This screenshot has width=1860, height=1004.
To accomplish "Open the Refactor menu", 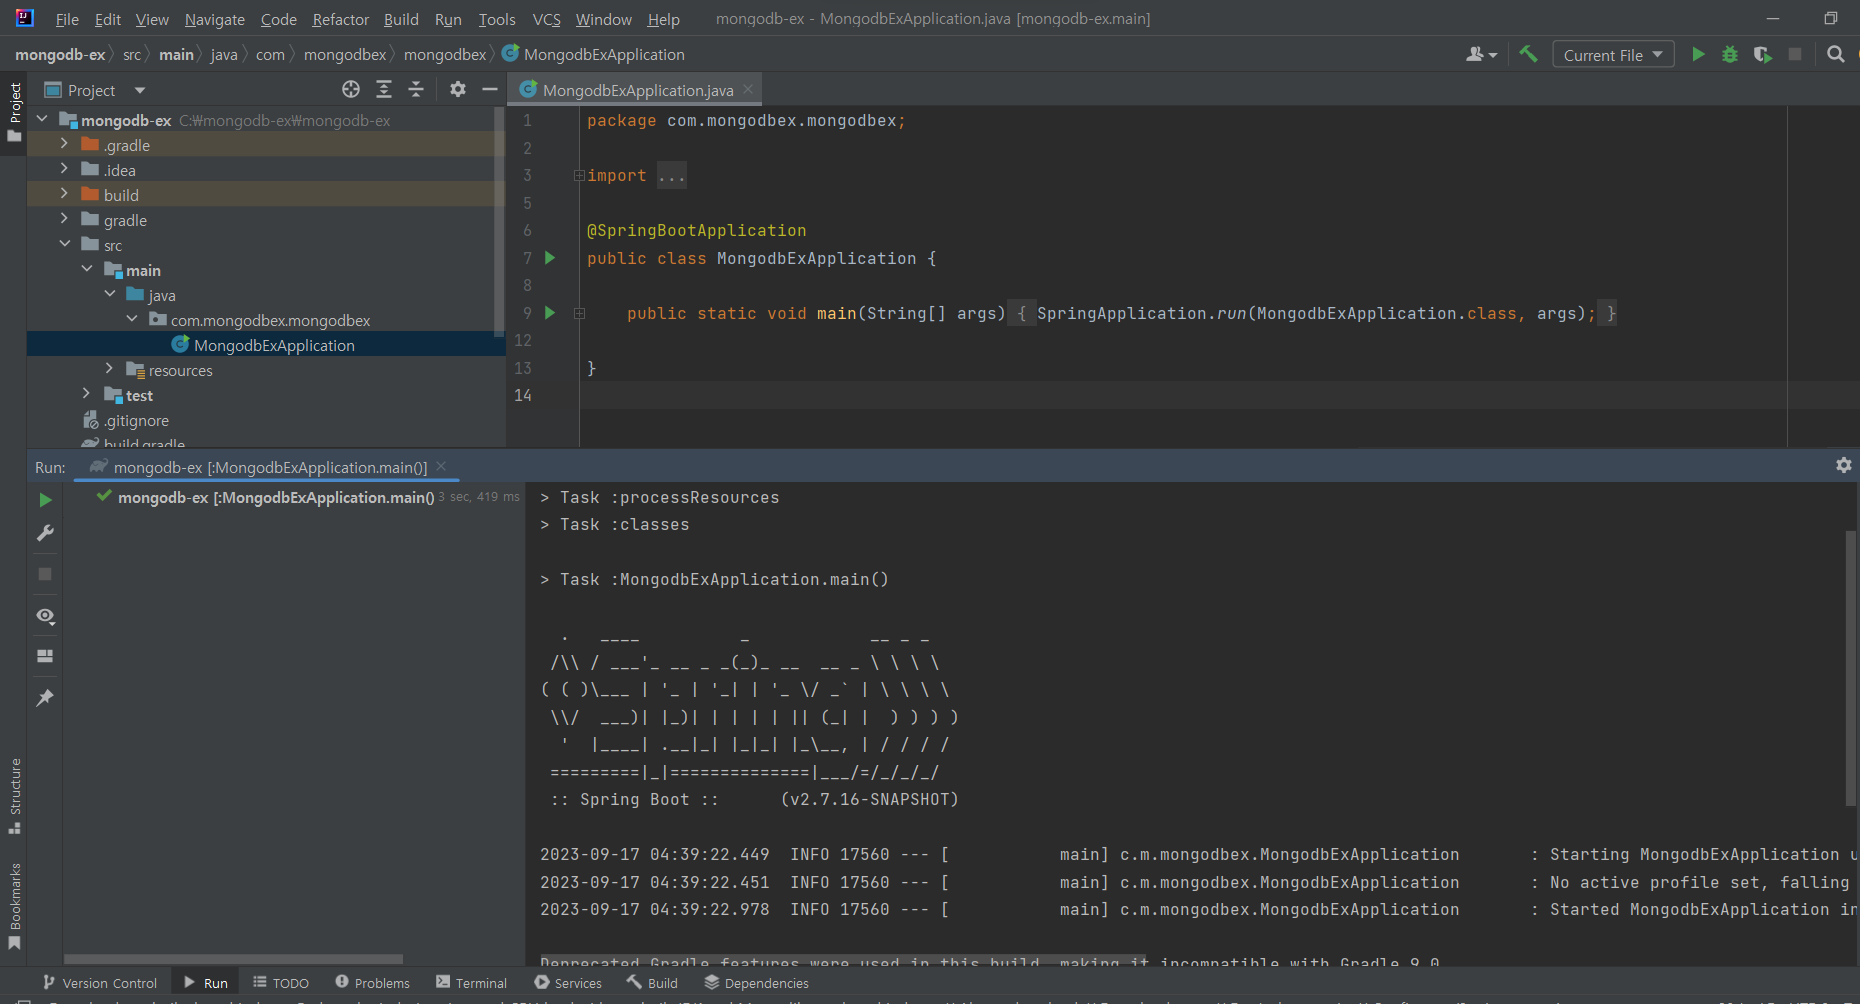I will point(340,19).
